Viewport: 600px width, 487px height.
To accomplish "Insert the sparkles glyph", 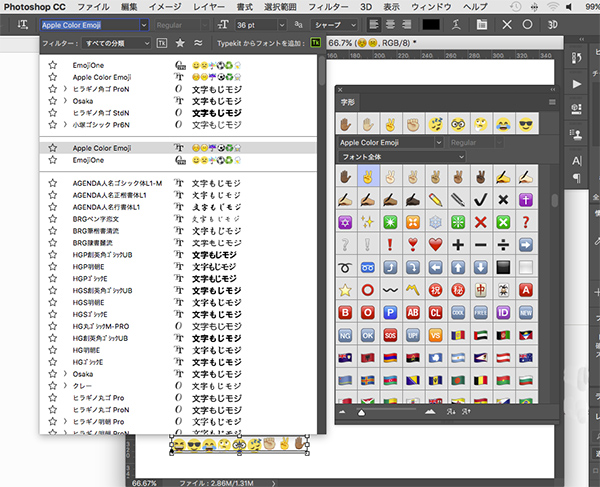I will tap(367, 222).
